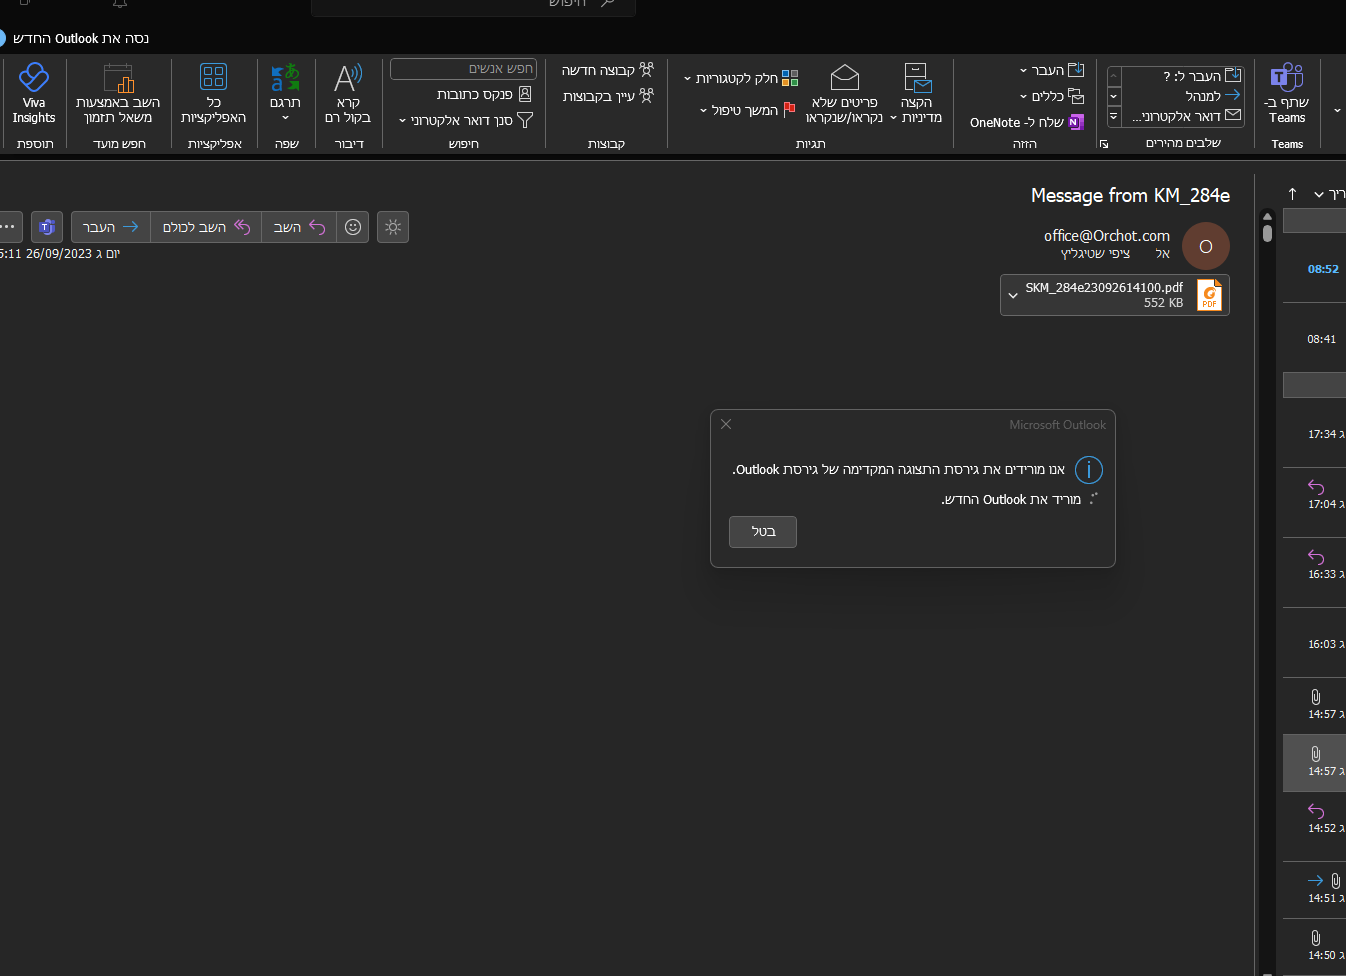Send message to OneNote
Viewport: 1346px width, 976px height.
pos(1027,122)
